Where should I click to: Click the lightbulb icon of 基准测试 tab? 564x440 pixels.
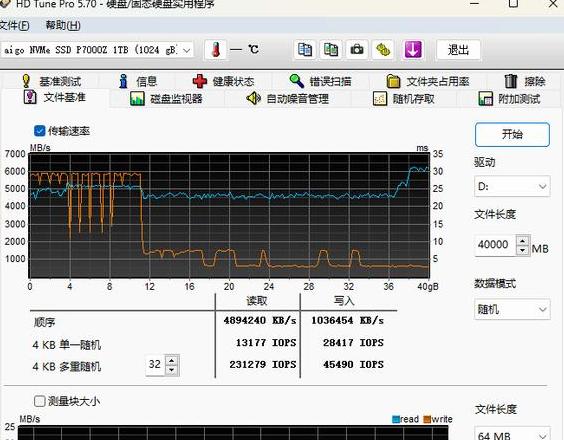pos(26,81)
